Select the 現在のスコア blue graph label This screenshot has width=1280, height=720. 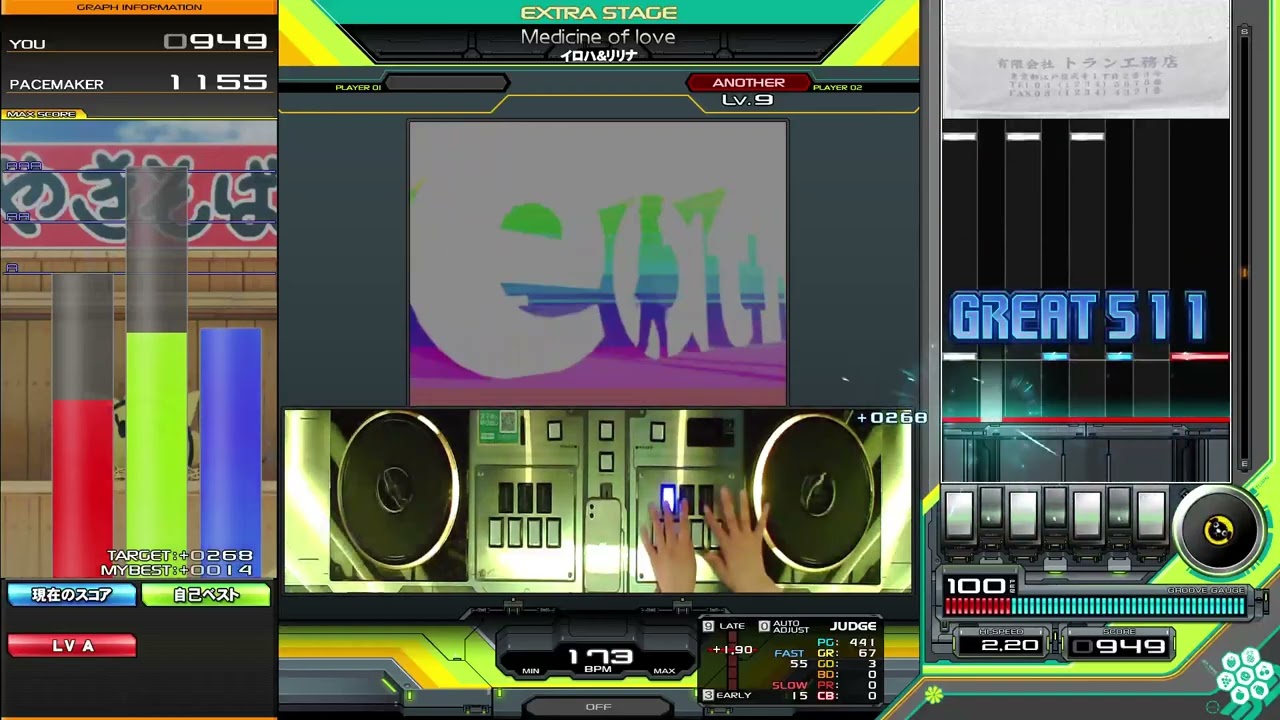click(x=72, y=595)
